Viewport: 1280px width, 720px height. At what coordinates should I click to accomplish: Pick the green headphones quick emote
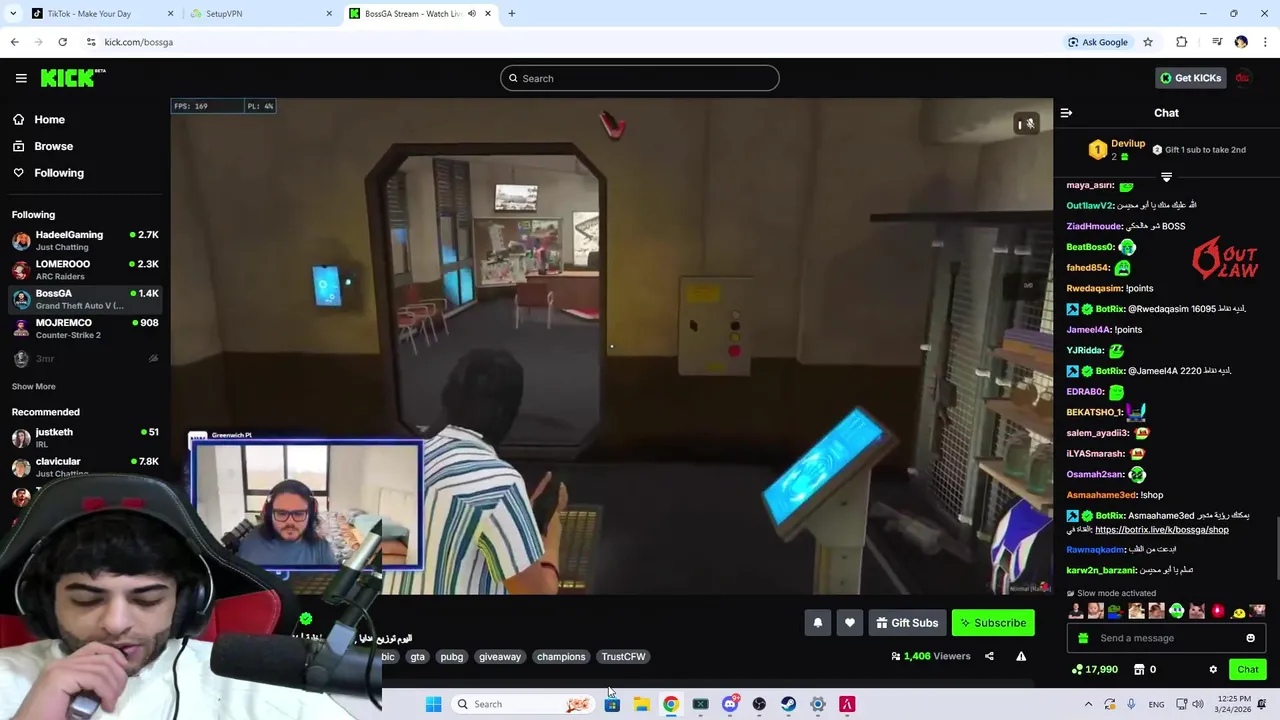1177,611
